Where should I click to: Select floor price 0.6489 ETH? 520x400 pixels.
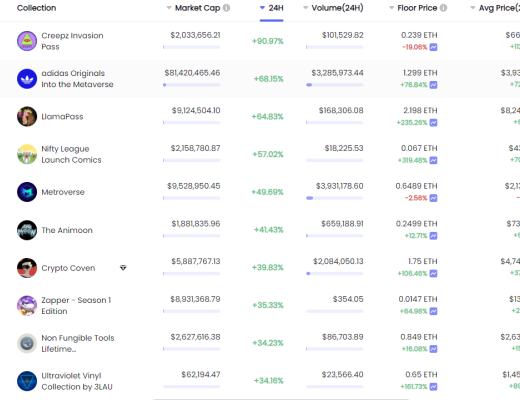click(416, 186)
